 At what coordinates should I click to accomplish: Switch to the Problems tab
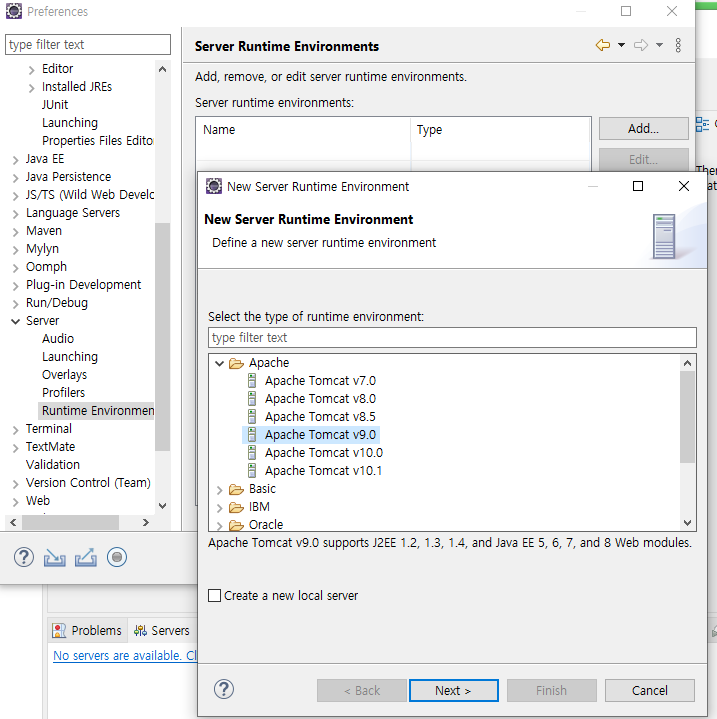pyautogui.click(x=87, y=631)
